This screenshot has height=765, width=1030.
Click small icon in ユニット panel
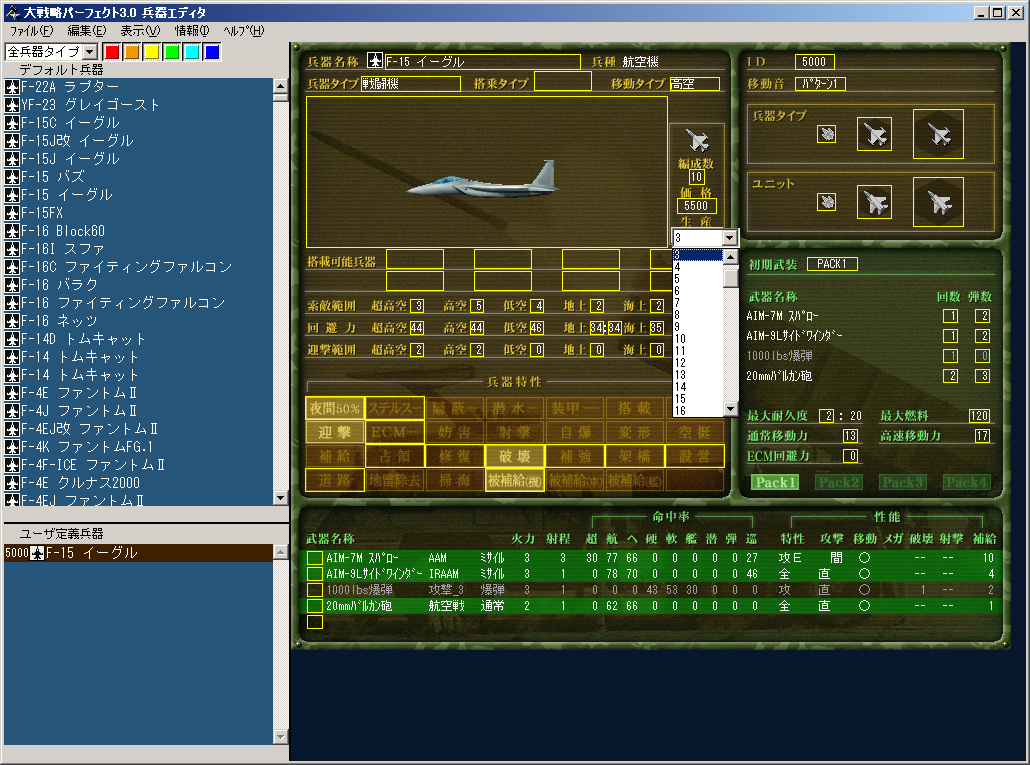[x=826, y=202]
